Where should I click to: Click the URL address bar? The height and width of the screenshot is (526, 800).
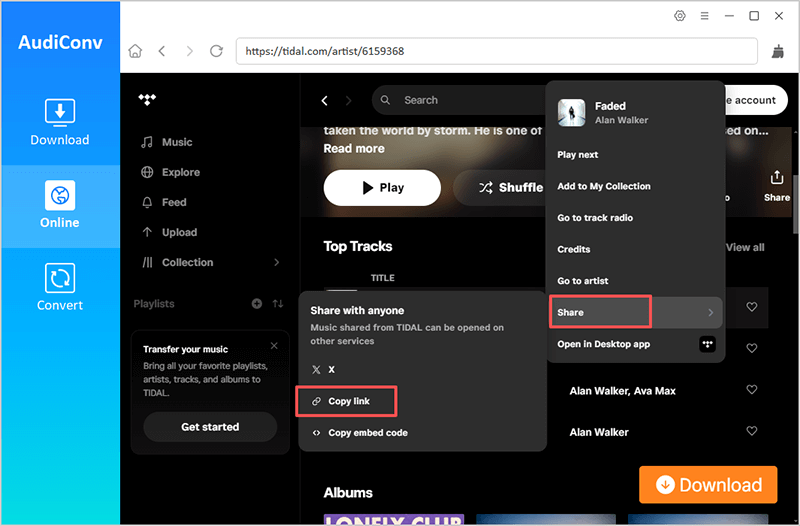496,51
